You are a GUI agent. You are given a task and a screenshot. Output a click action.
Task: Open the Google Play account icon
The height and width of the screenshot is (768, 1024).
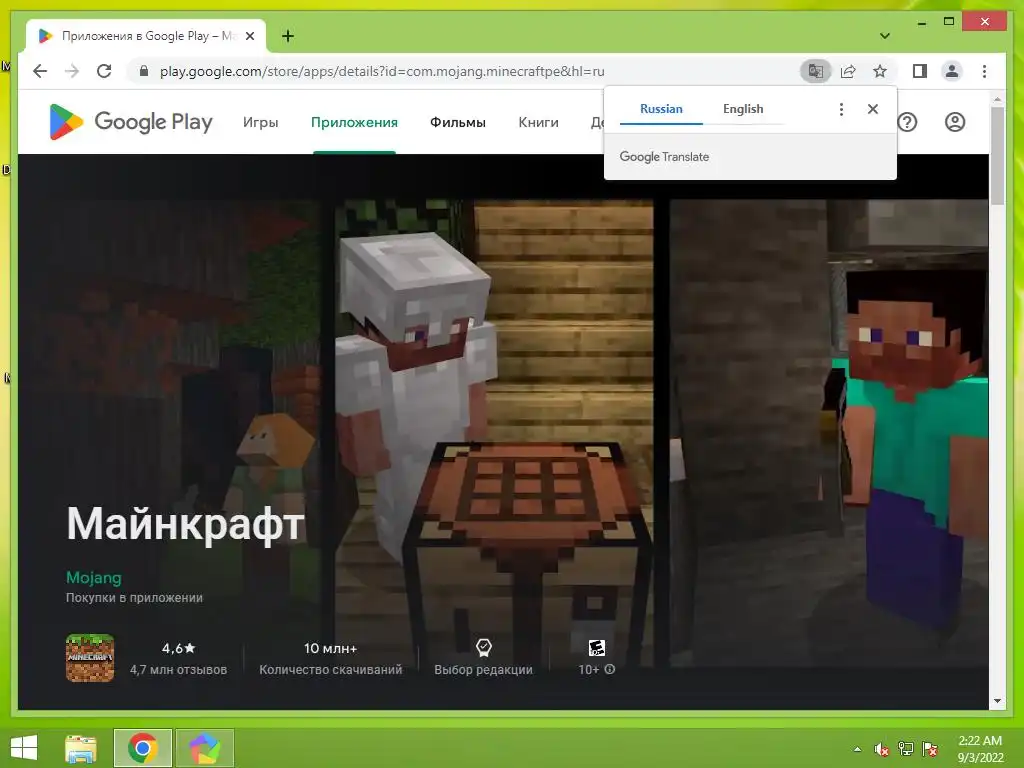click(x=955, y=122)
